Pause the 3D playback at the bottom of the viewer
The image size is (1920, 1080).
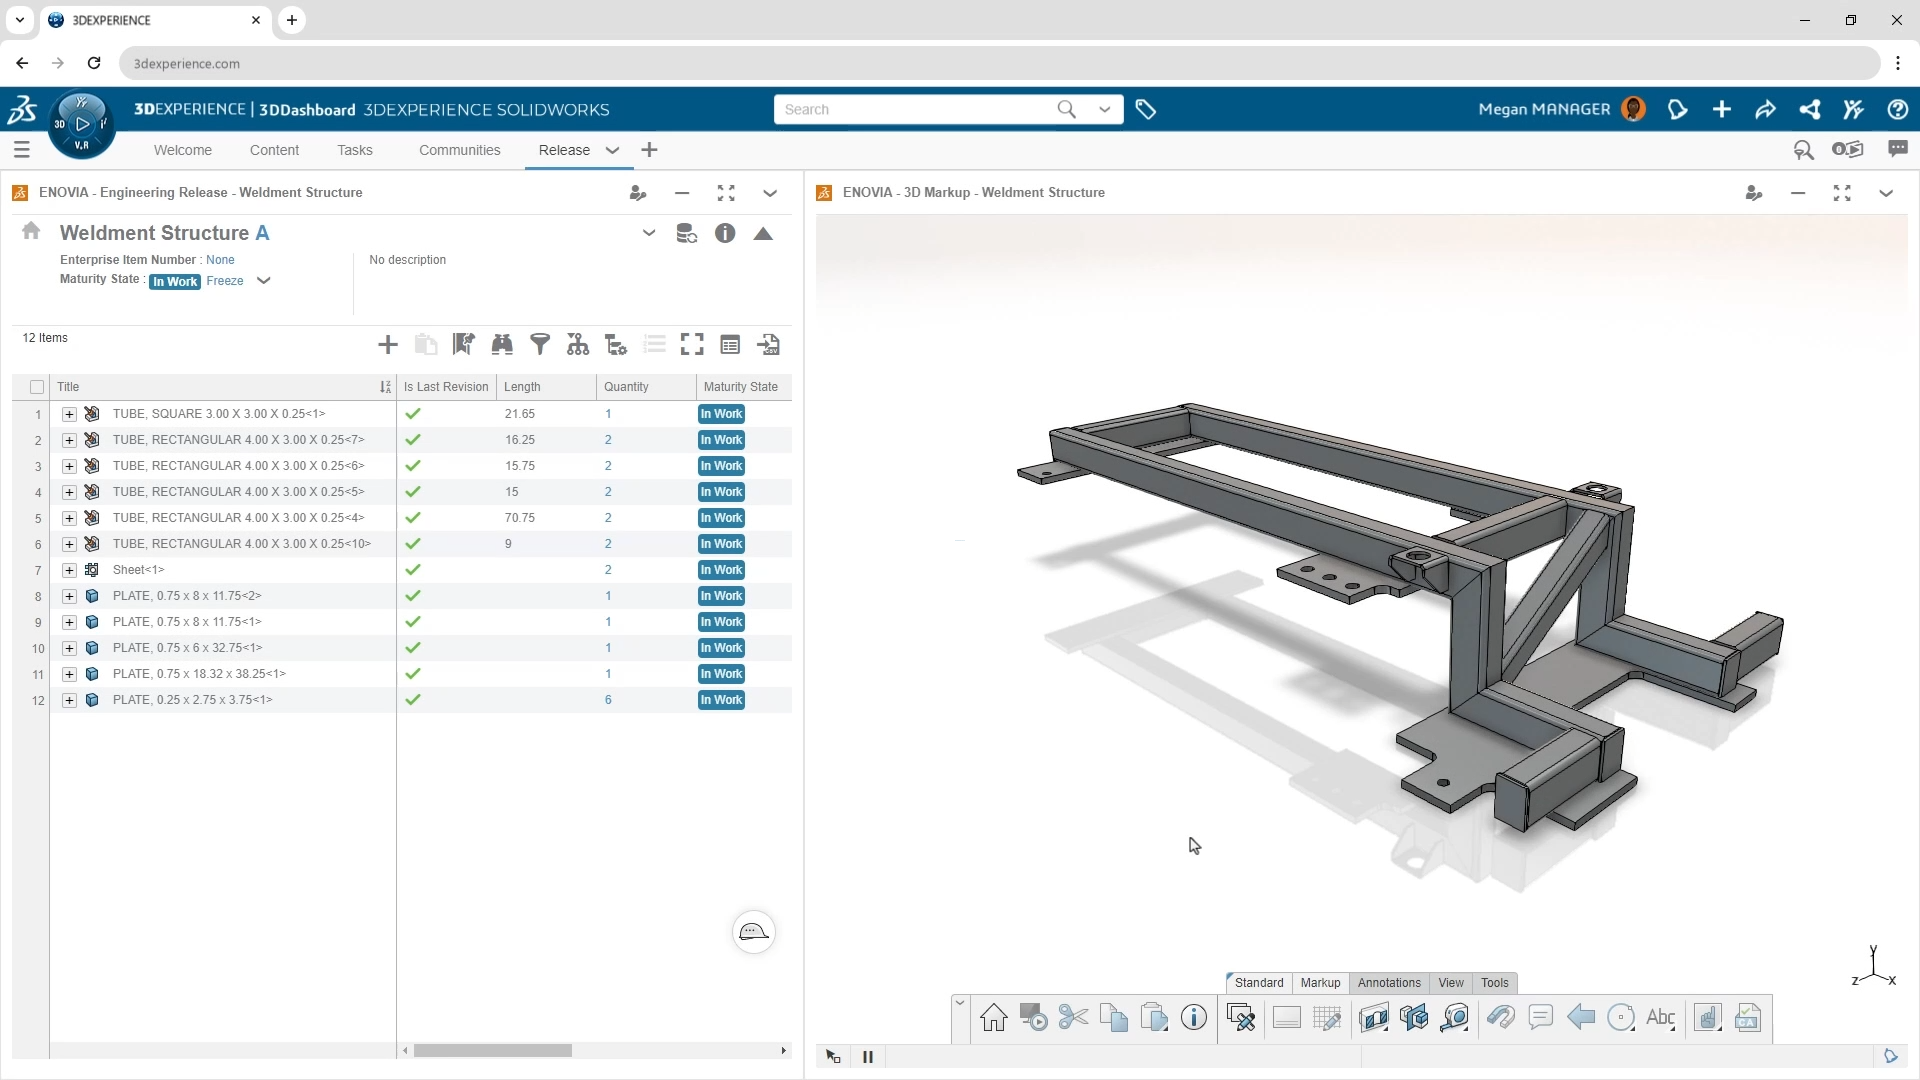tap(868, 1057)
